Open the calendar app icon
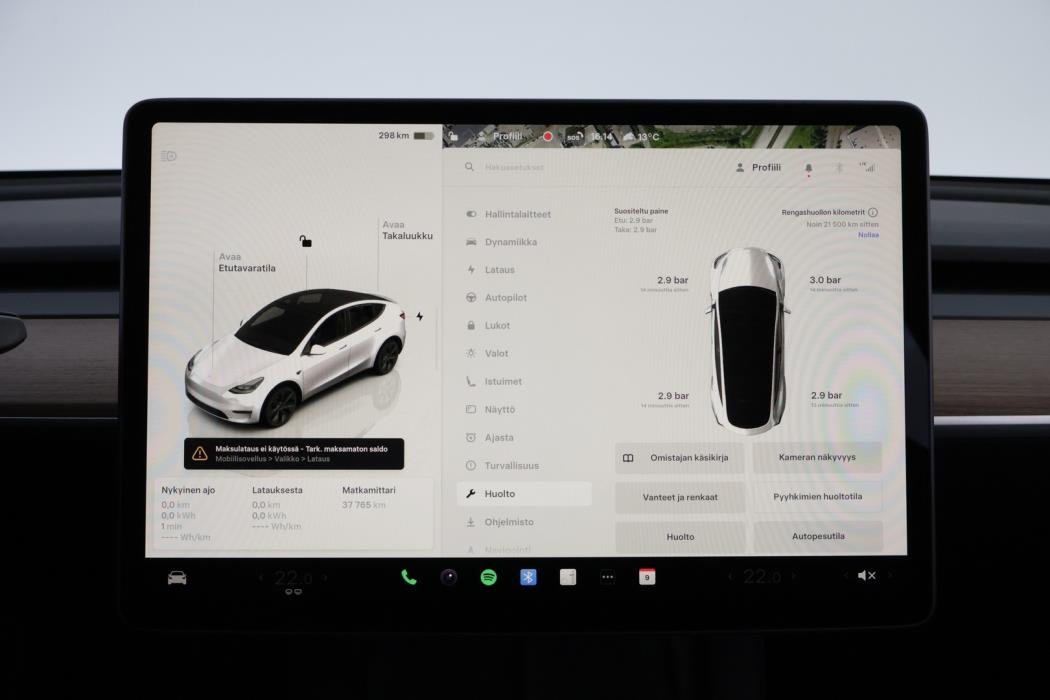 (647, 576)
